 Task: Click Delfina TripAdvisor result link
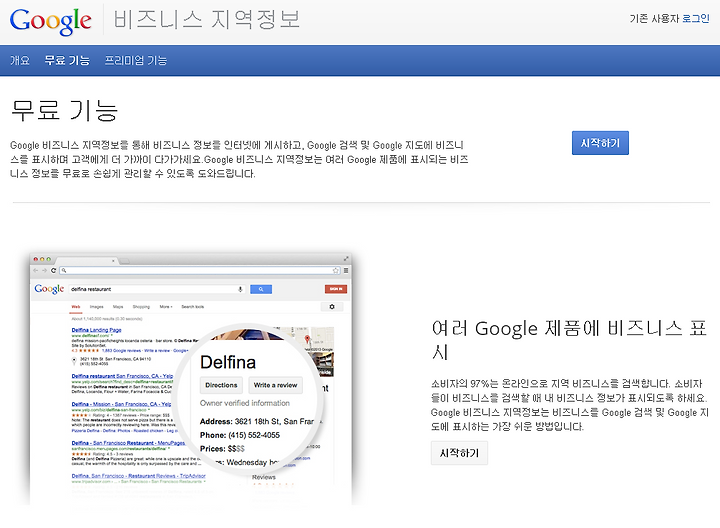tap(139, 476)
